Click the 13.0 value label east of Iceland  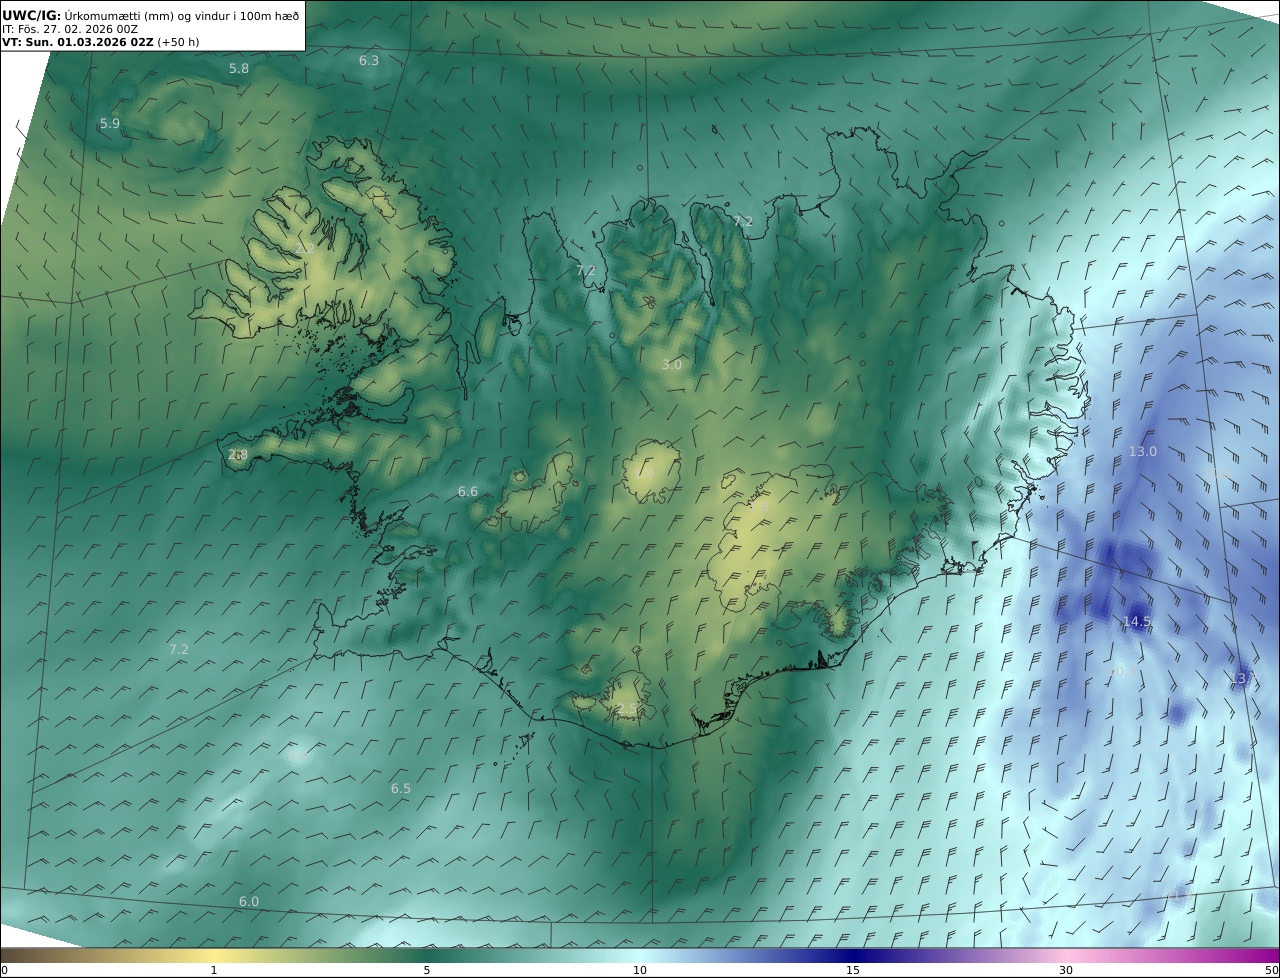click(x=1142, y=452)
